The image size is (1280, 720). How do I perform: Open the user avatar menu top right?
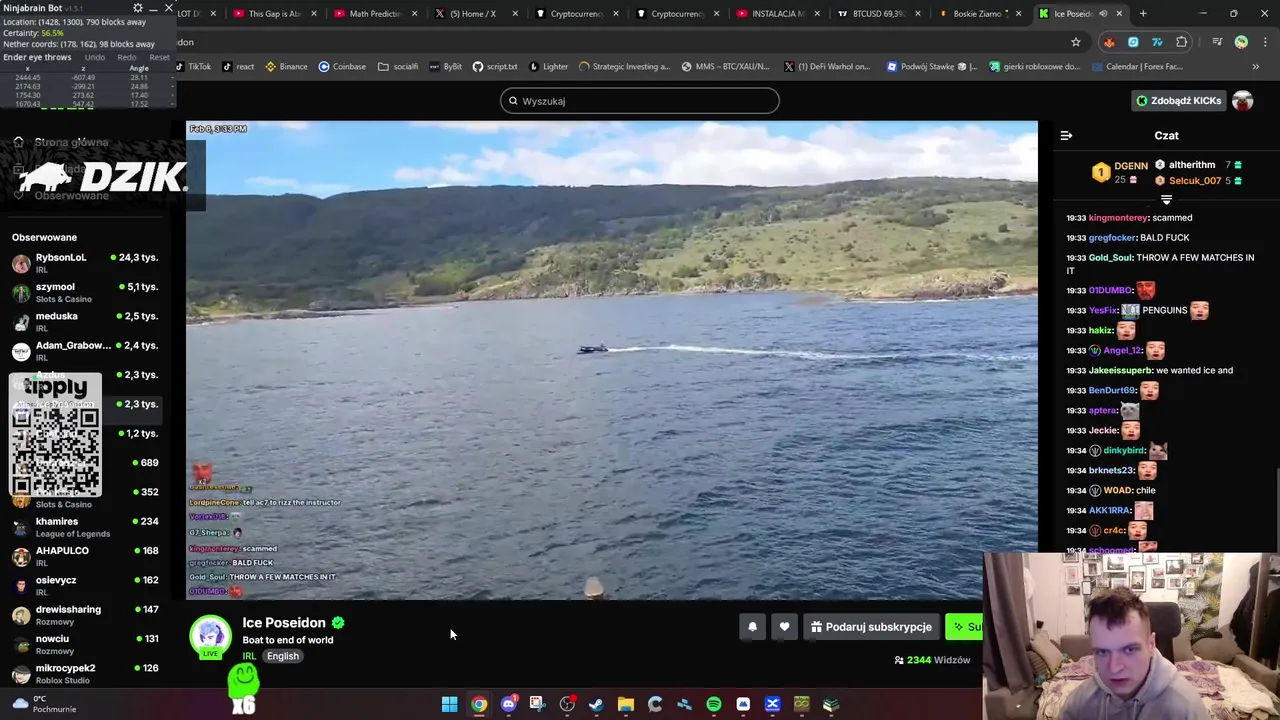[x=1242, y=101]
